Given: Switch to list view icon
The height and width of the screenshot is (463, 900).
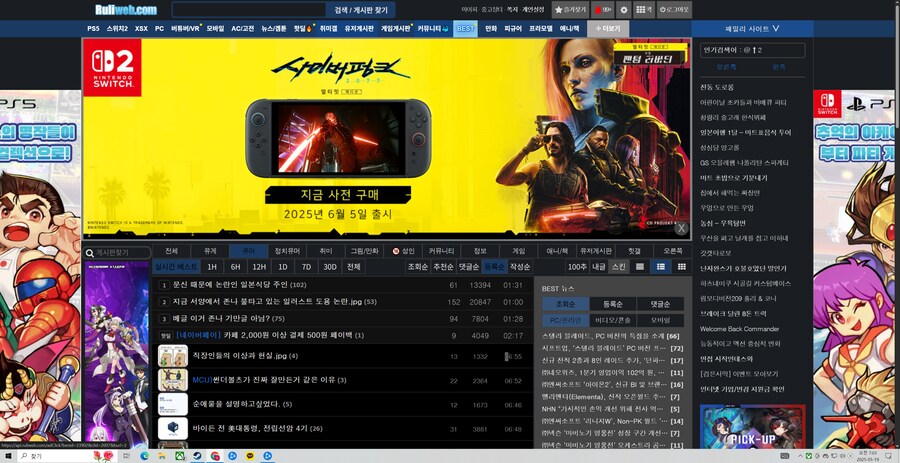Looking at the screenshot, I should tap(661, 267).
